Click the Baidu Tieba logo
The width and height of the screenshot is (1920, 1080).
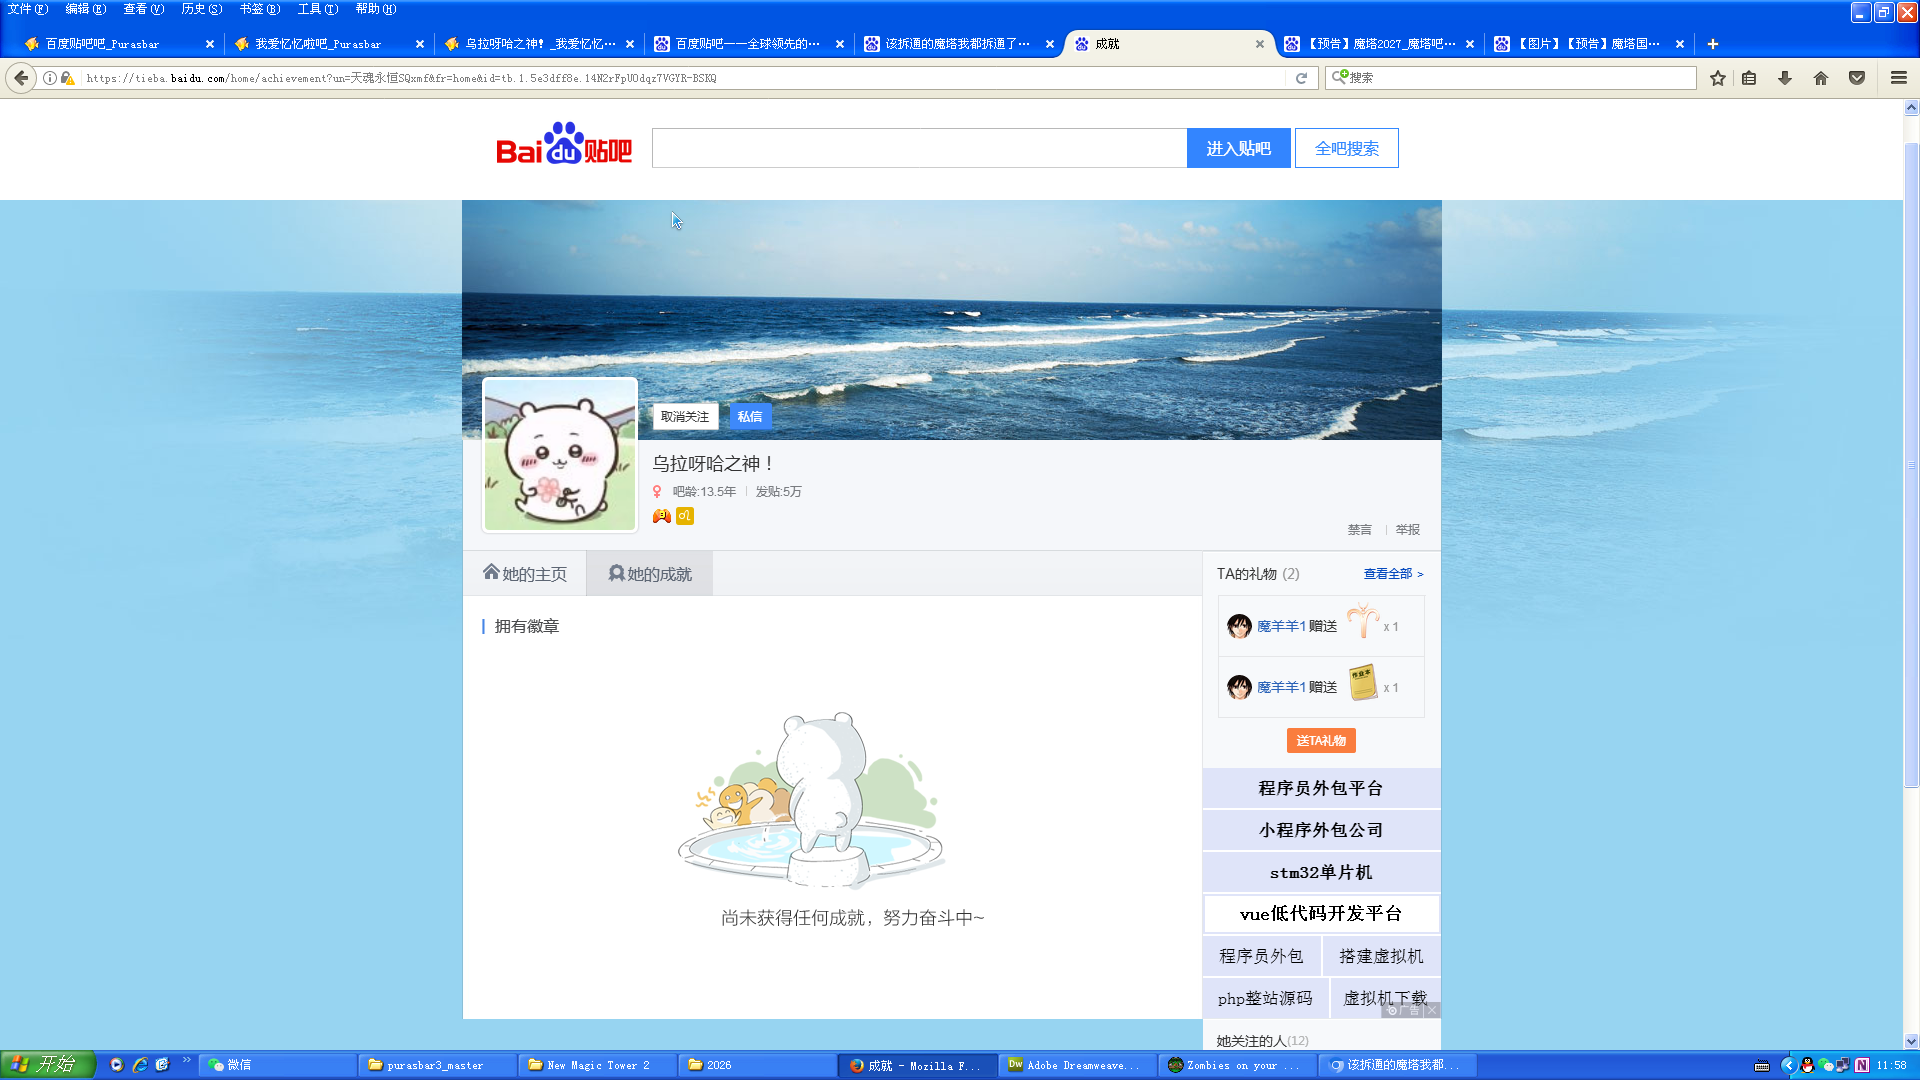pos(564,144)
